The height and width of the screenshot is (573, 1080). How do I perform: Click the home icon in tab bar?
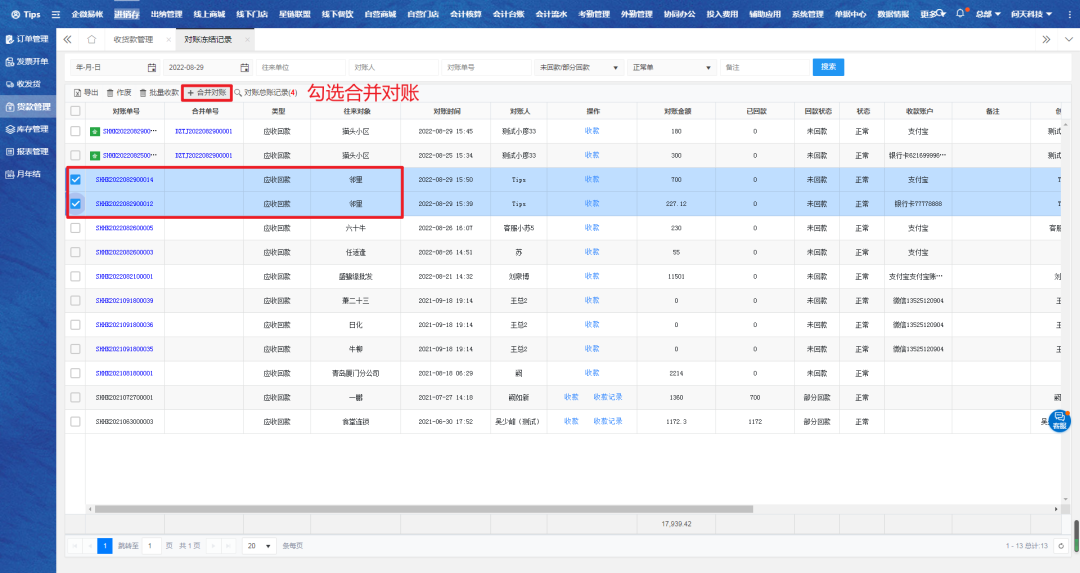[91, 39]
